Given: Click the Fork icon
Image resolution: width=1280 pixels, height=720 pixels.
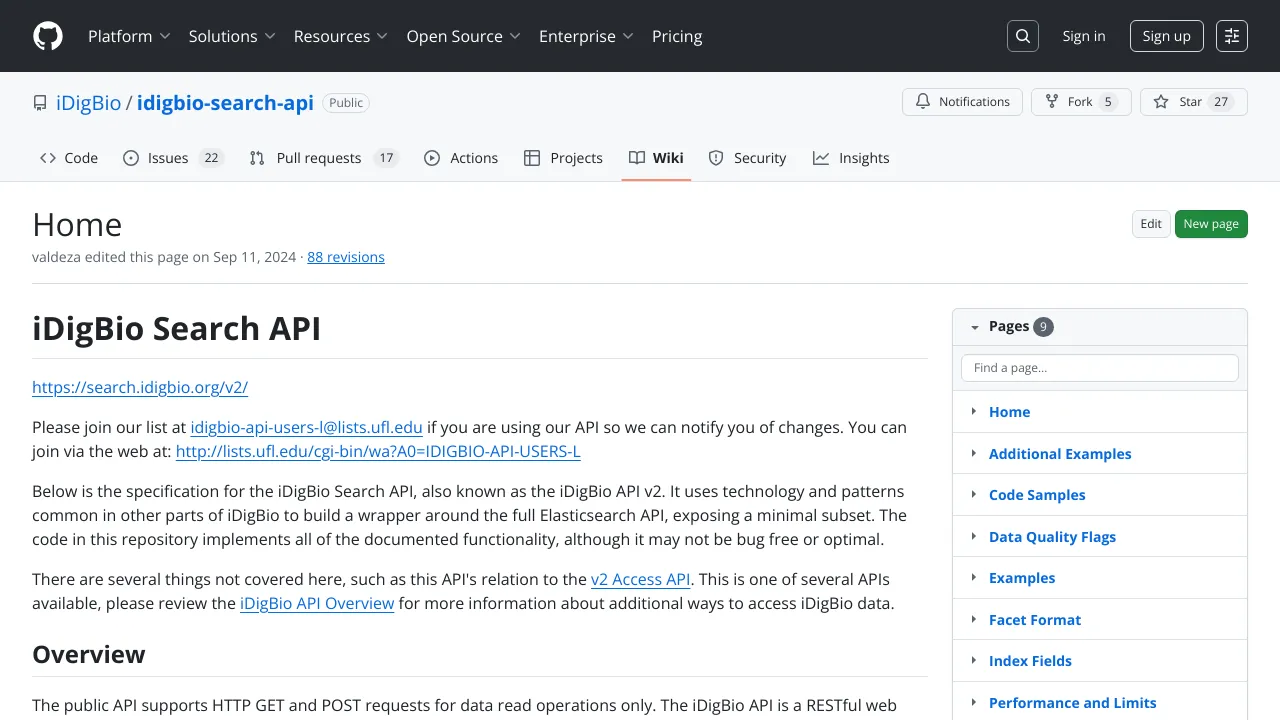Looking at the screenshot, I should [x=1052, y=102].
